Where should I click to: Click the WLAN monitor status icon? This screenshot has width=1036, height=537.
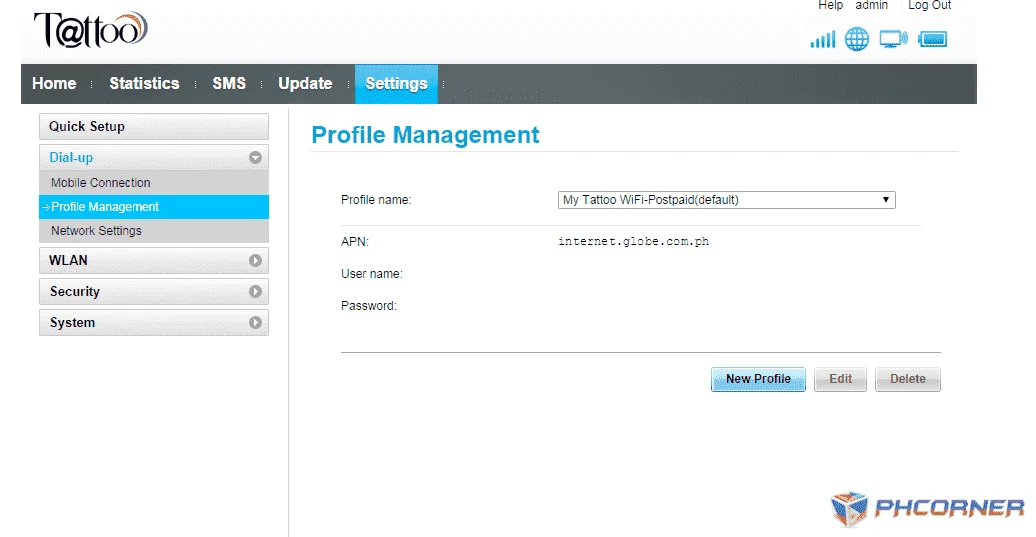click(x=893, y=40)
